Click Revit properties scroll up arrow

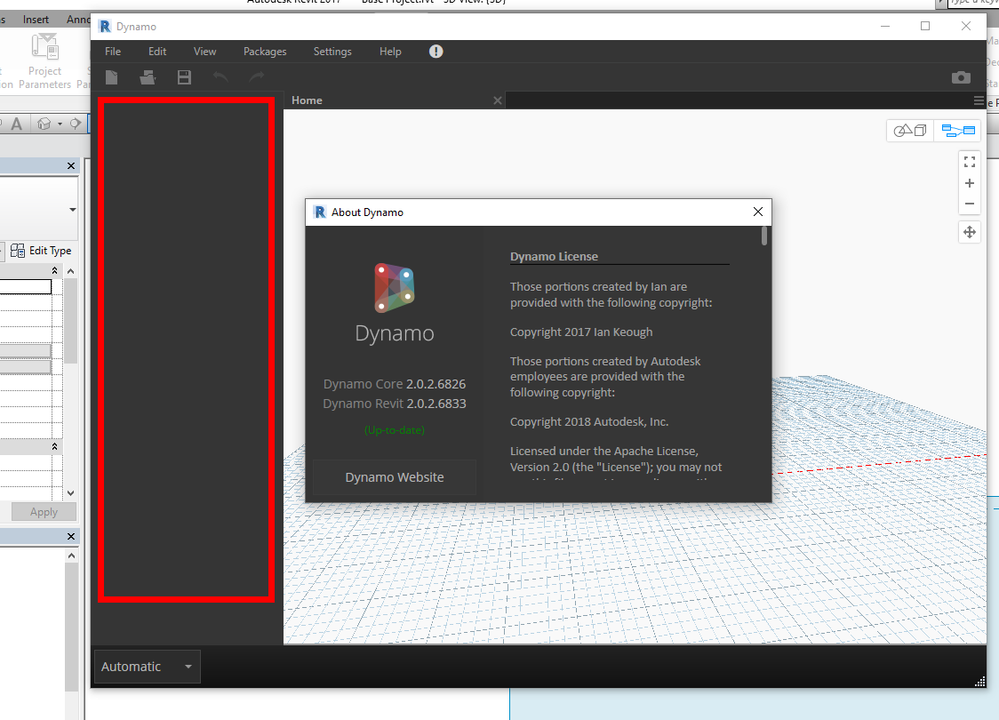71,271
